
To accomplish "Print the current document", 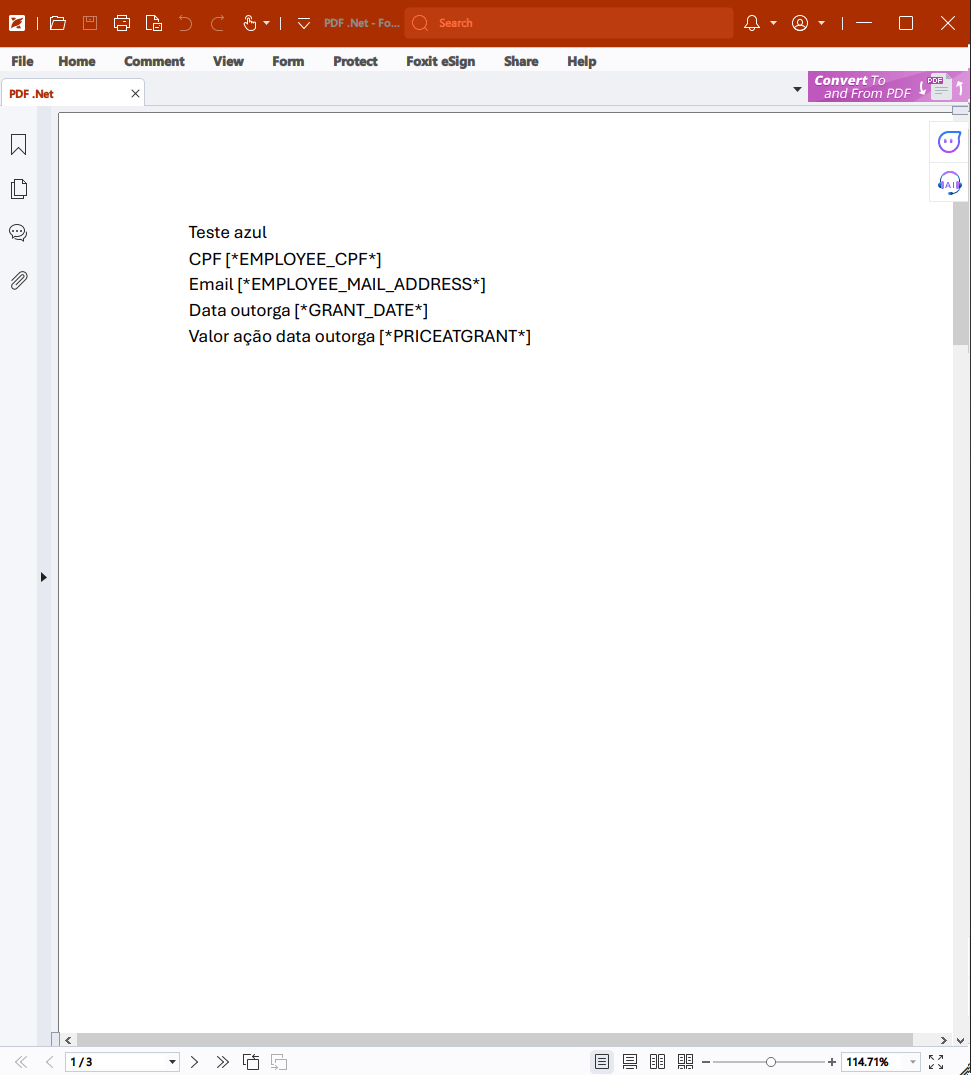I will (121, 22).
